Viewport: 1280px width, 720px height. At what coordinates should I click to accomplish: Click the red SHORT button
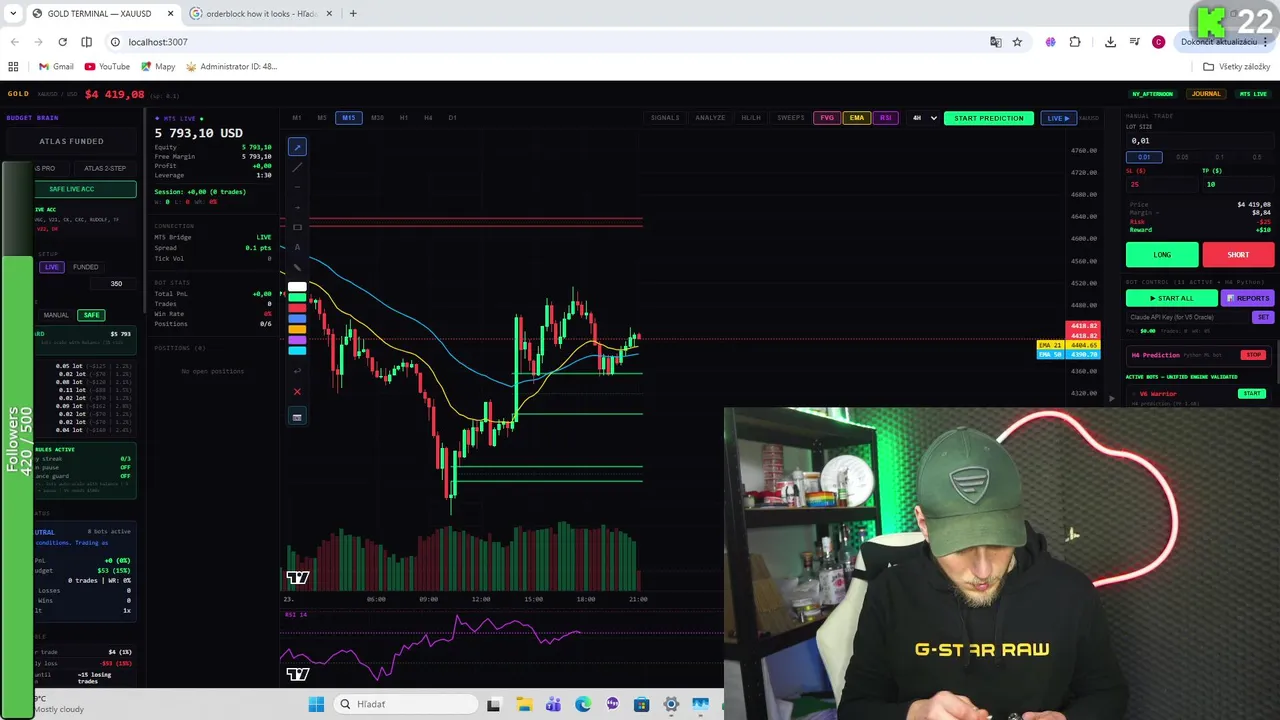pyautogui.click(x=1238, y=255)
